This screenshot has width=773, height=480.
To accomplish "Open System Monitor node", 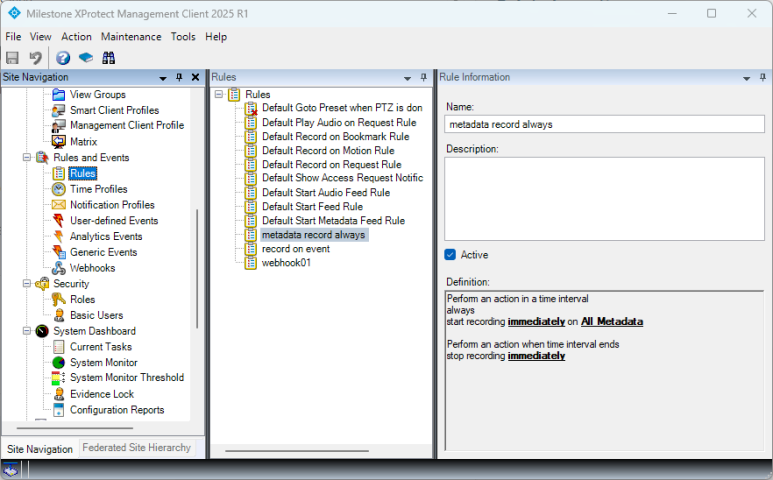I will [x=103, y=362].
